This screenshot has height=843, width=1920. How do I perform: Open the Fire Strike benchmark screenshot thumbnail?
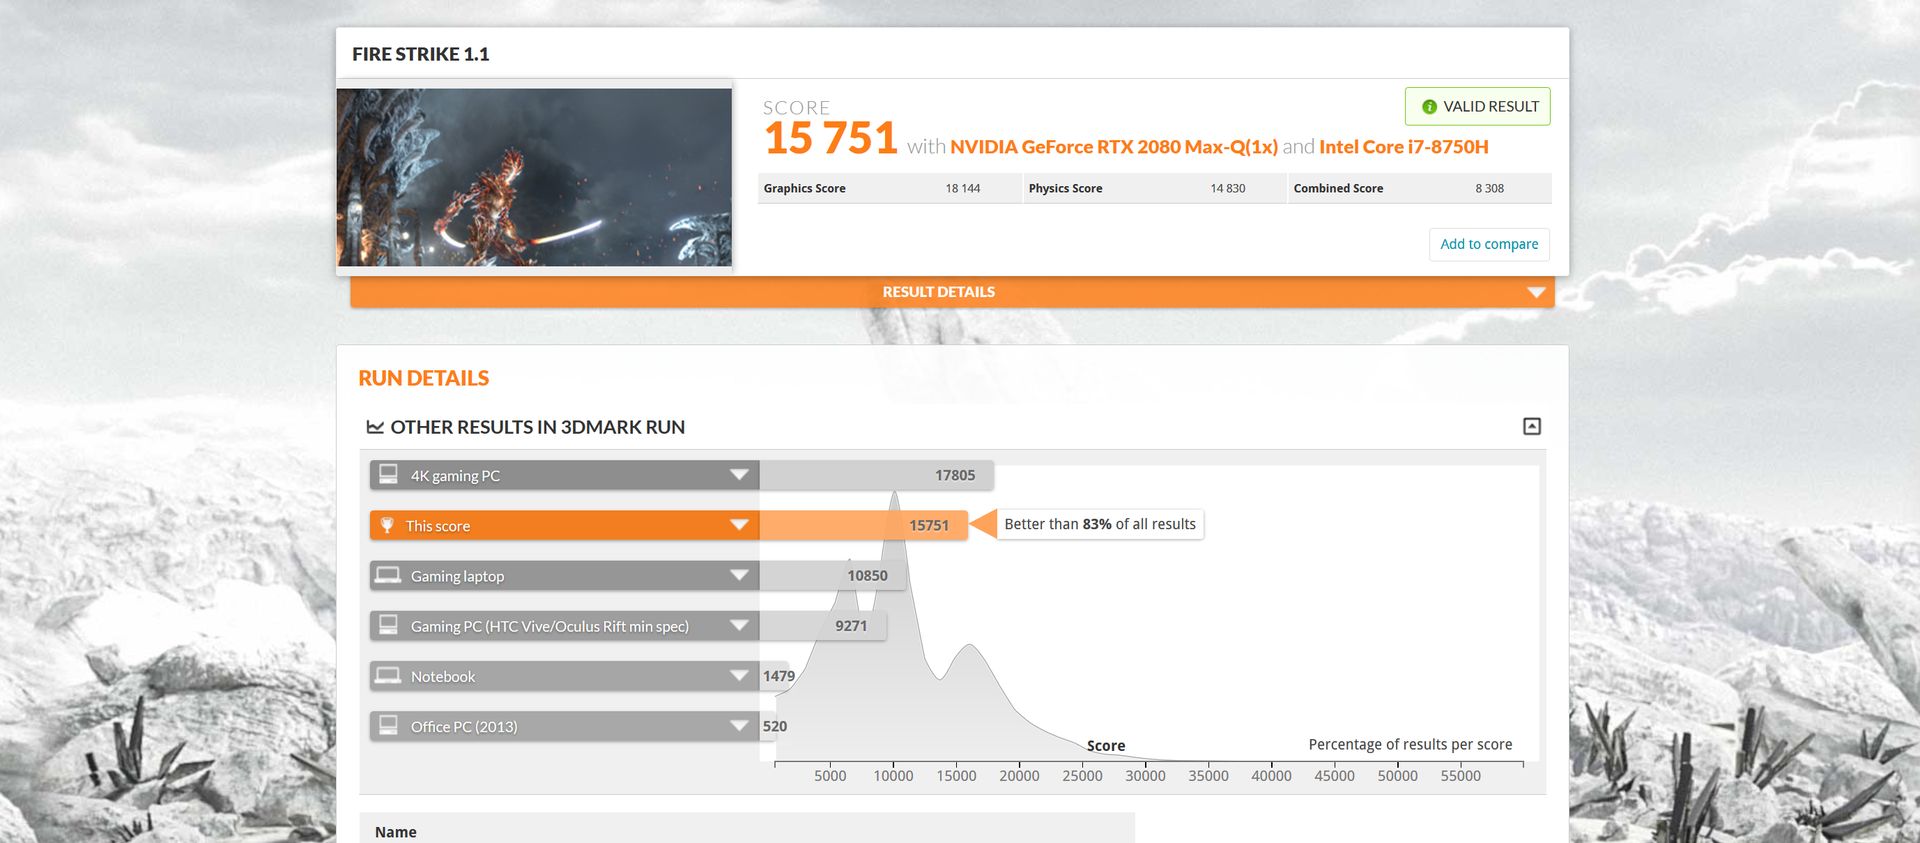tap(534, 177)
